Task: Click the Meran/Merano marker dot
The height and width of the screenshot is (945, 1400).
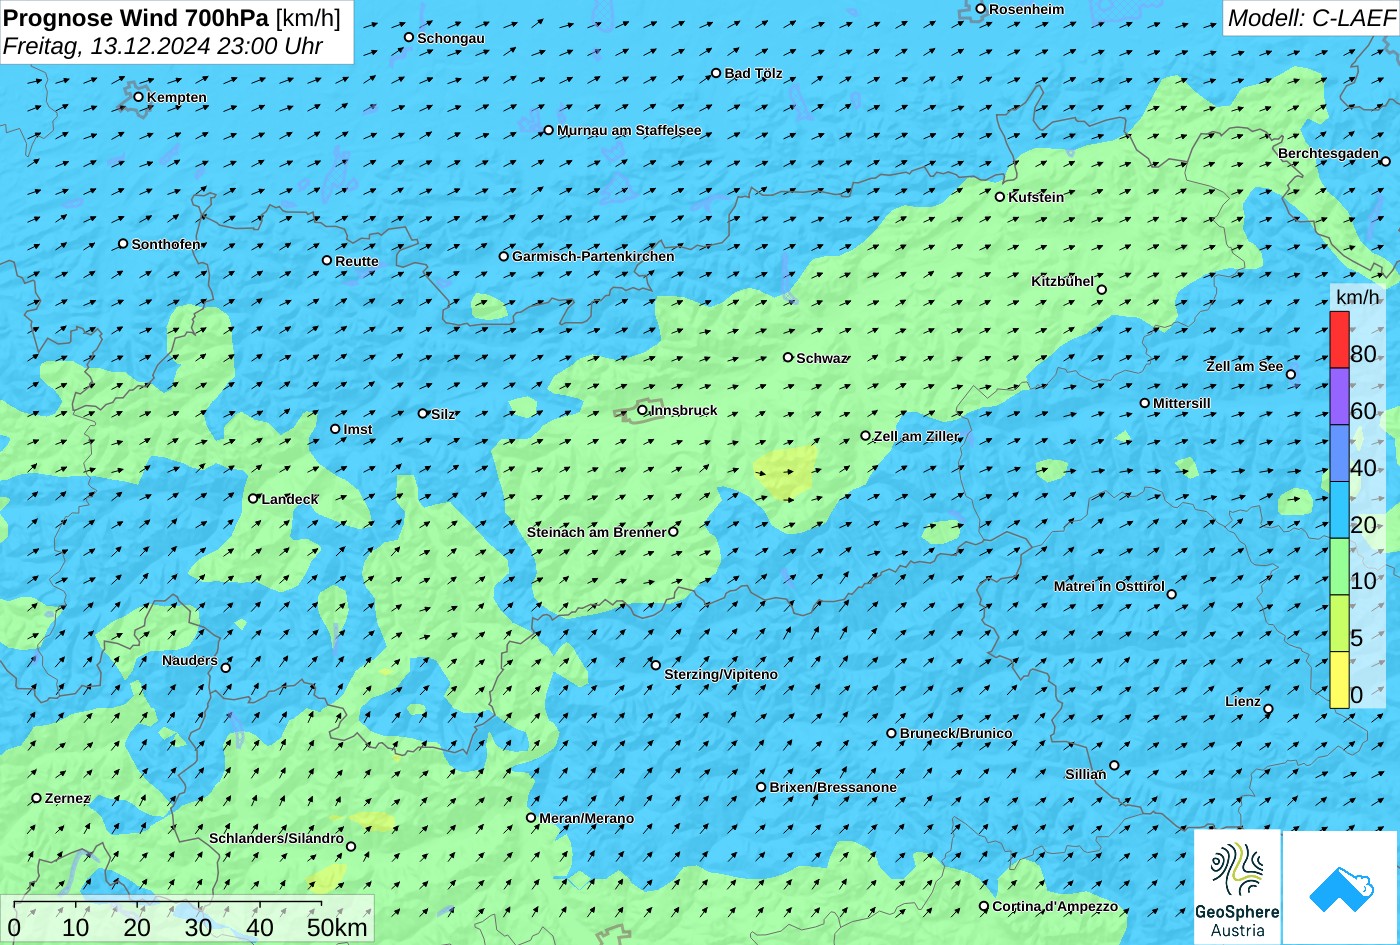Action: [x=531, y=818]
